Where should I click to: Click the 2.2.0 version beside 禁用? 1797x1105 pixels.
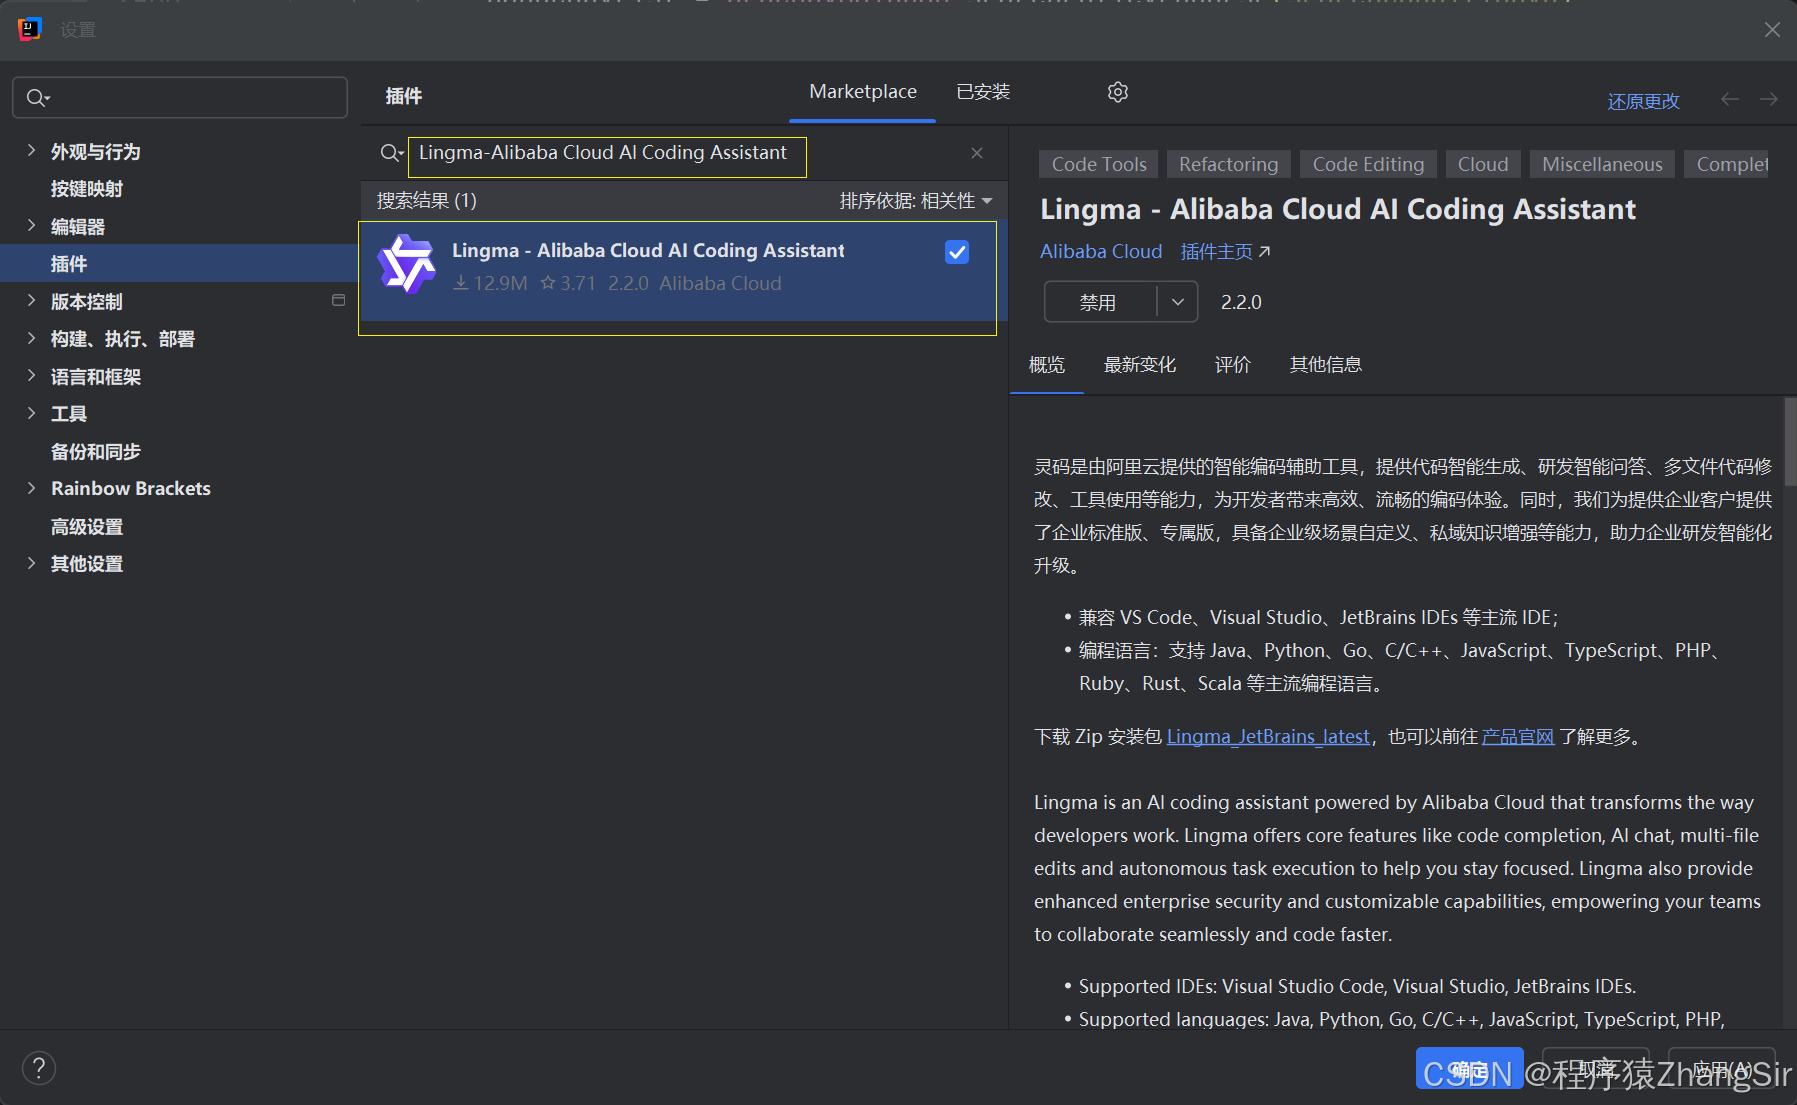click(1241, 302)
